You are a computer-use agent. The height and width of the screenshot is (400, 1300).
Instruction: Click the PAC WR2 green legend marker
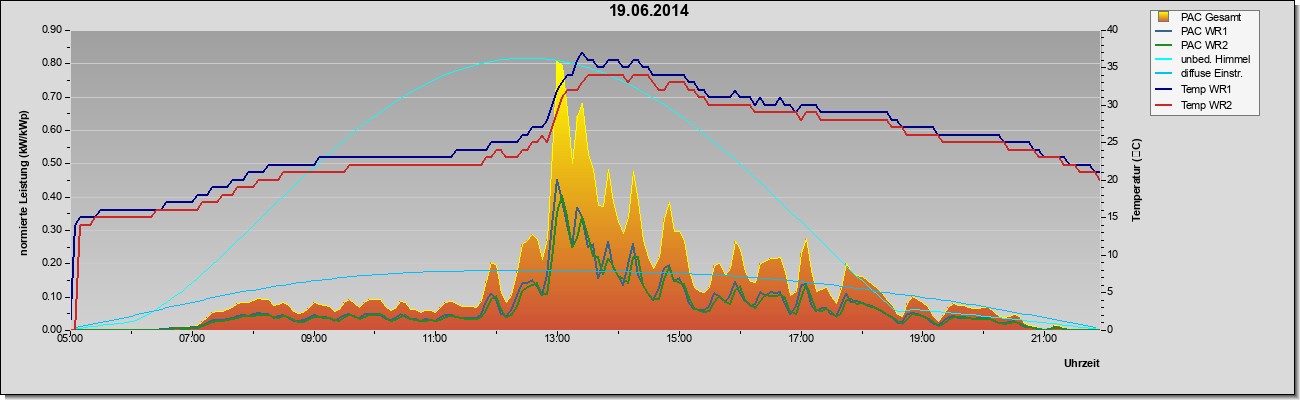pyautogui.click(x=1164, y=45)
